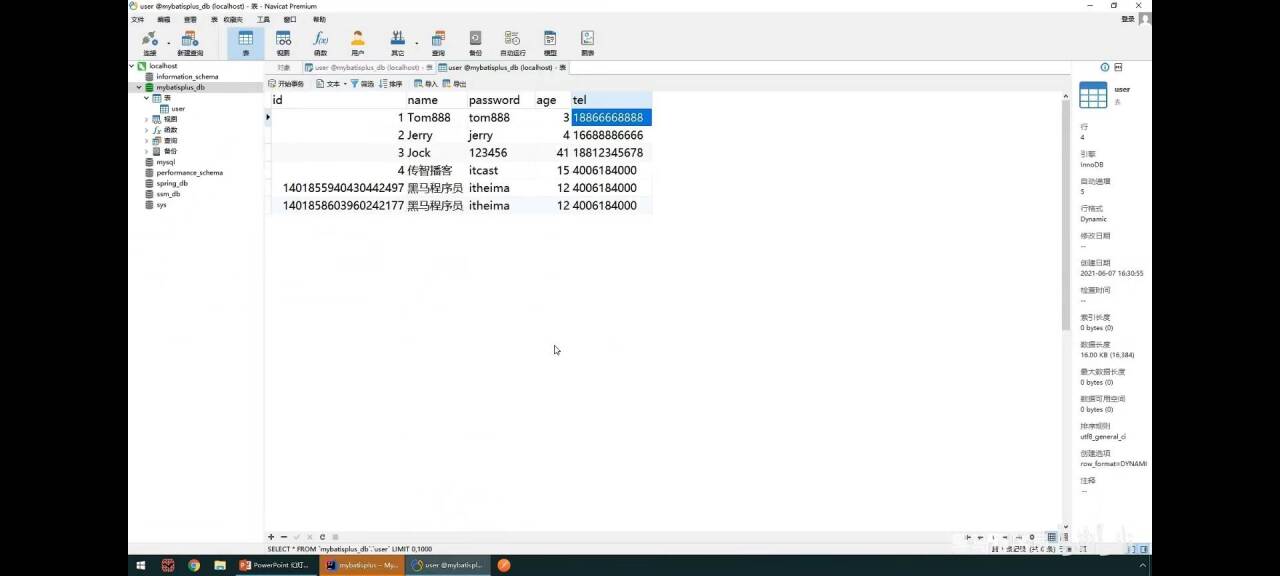Expand the Backups (备份) tree node
Viewport: 1280px width, 576px height.
(146, 151)
